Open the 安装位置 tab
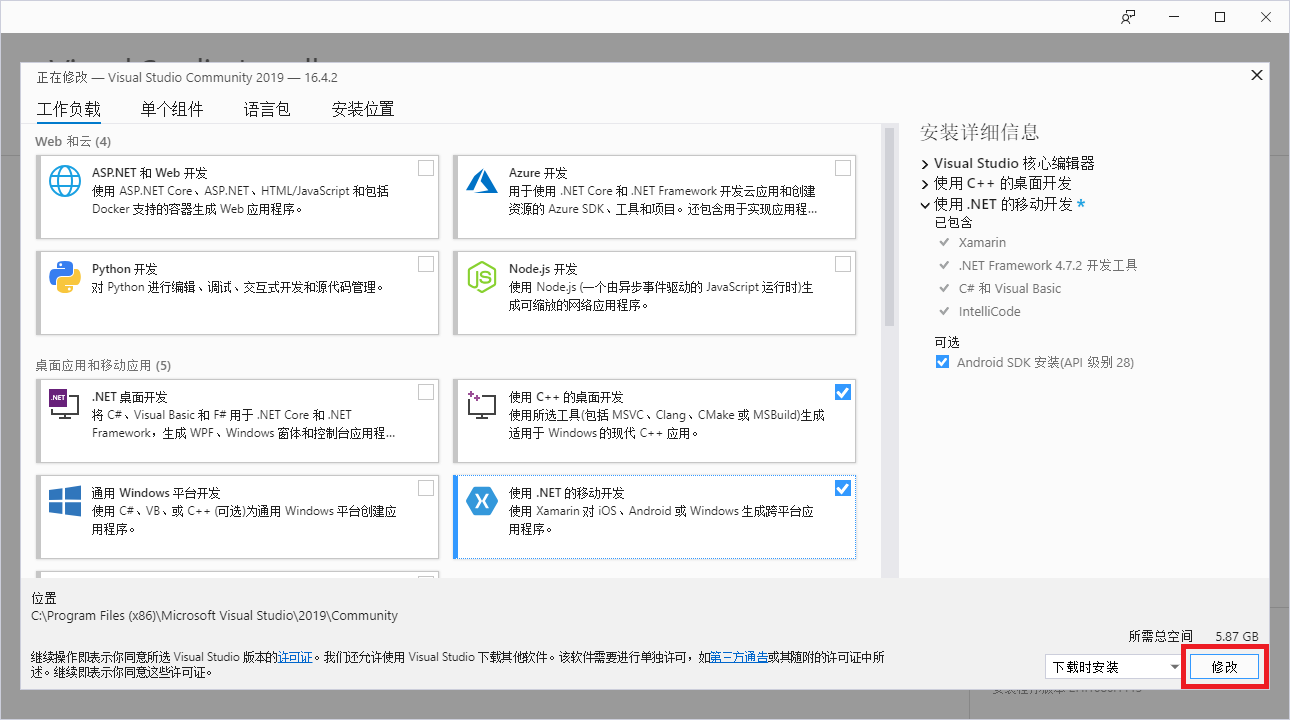 click(363, 109)
